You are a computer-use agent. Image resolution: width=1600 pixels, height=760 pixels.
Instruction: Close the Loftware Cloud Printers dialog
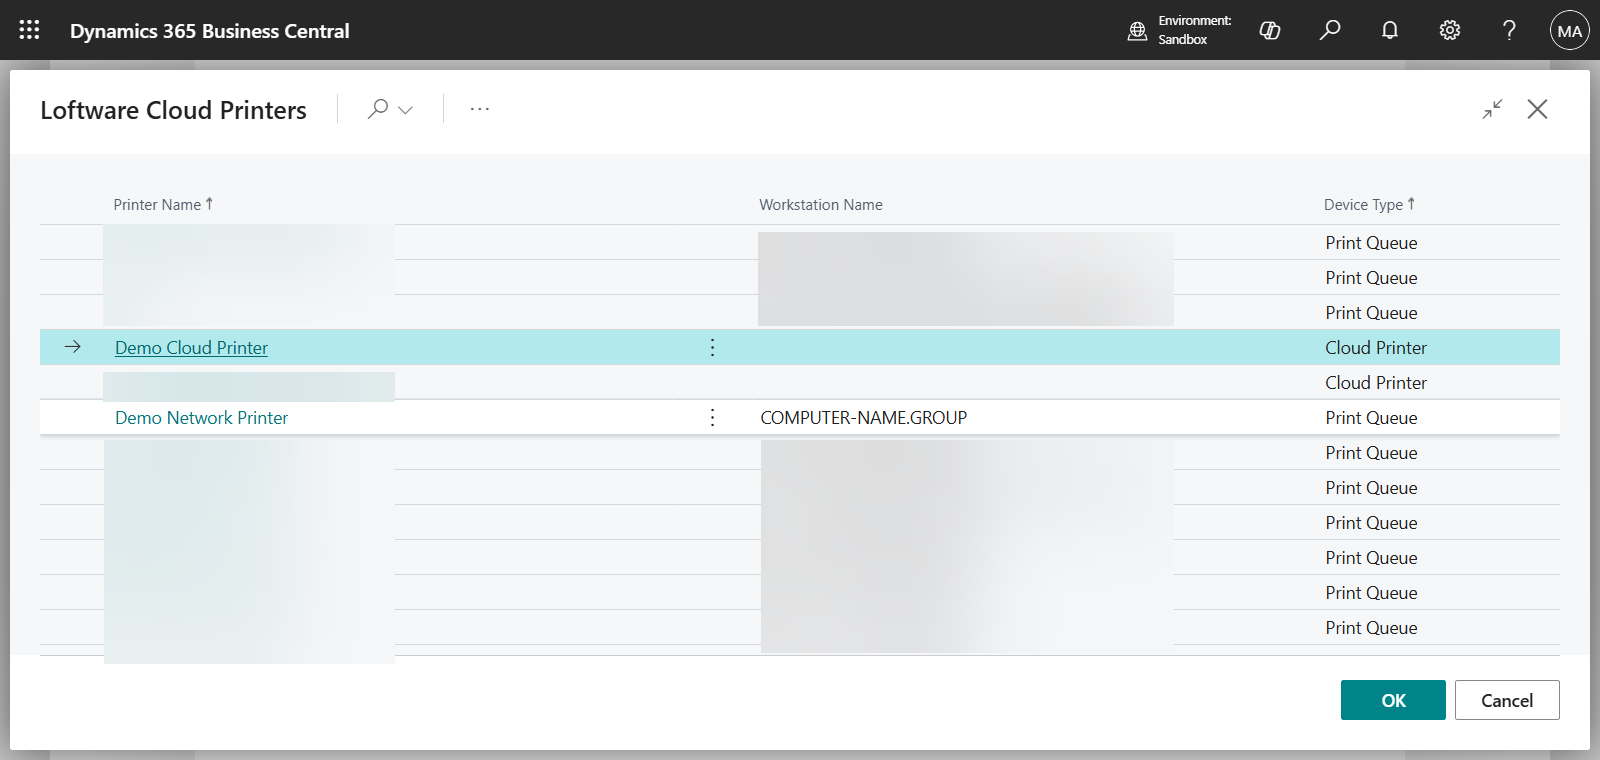coord(1538,109)
